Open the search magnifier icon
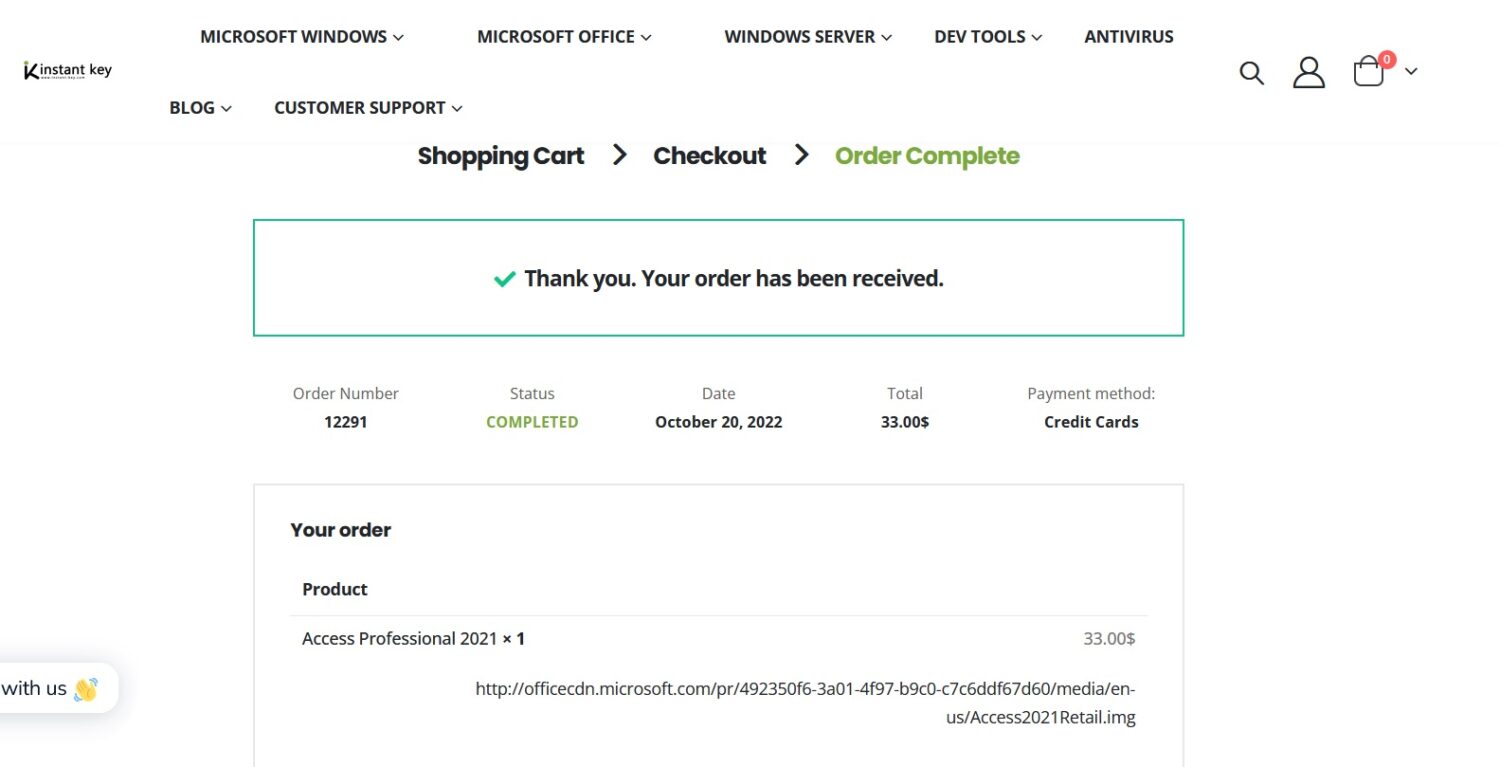This screenshot has height=767, width=1500. click(x=1251, y=72)
